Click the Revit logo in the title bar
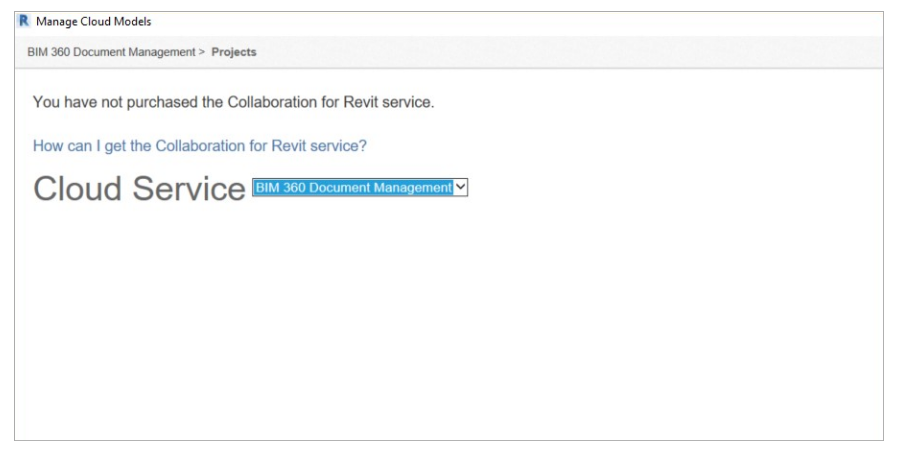897x451 pixels. pyautogui.click(x=24, y=21)
